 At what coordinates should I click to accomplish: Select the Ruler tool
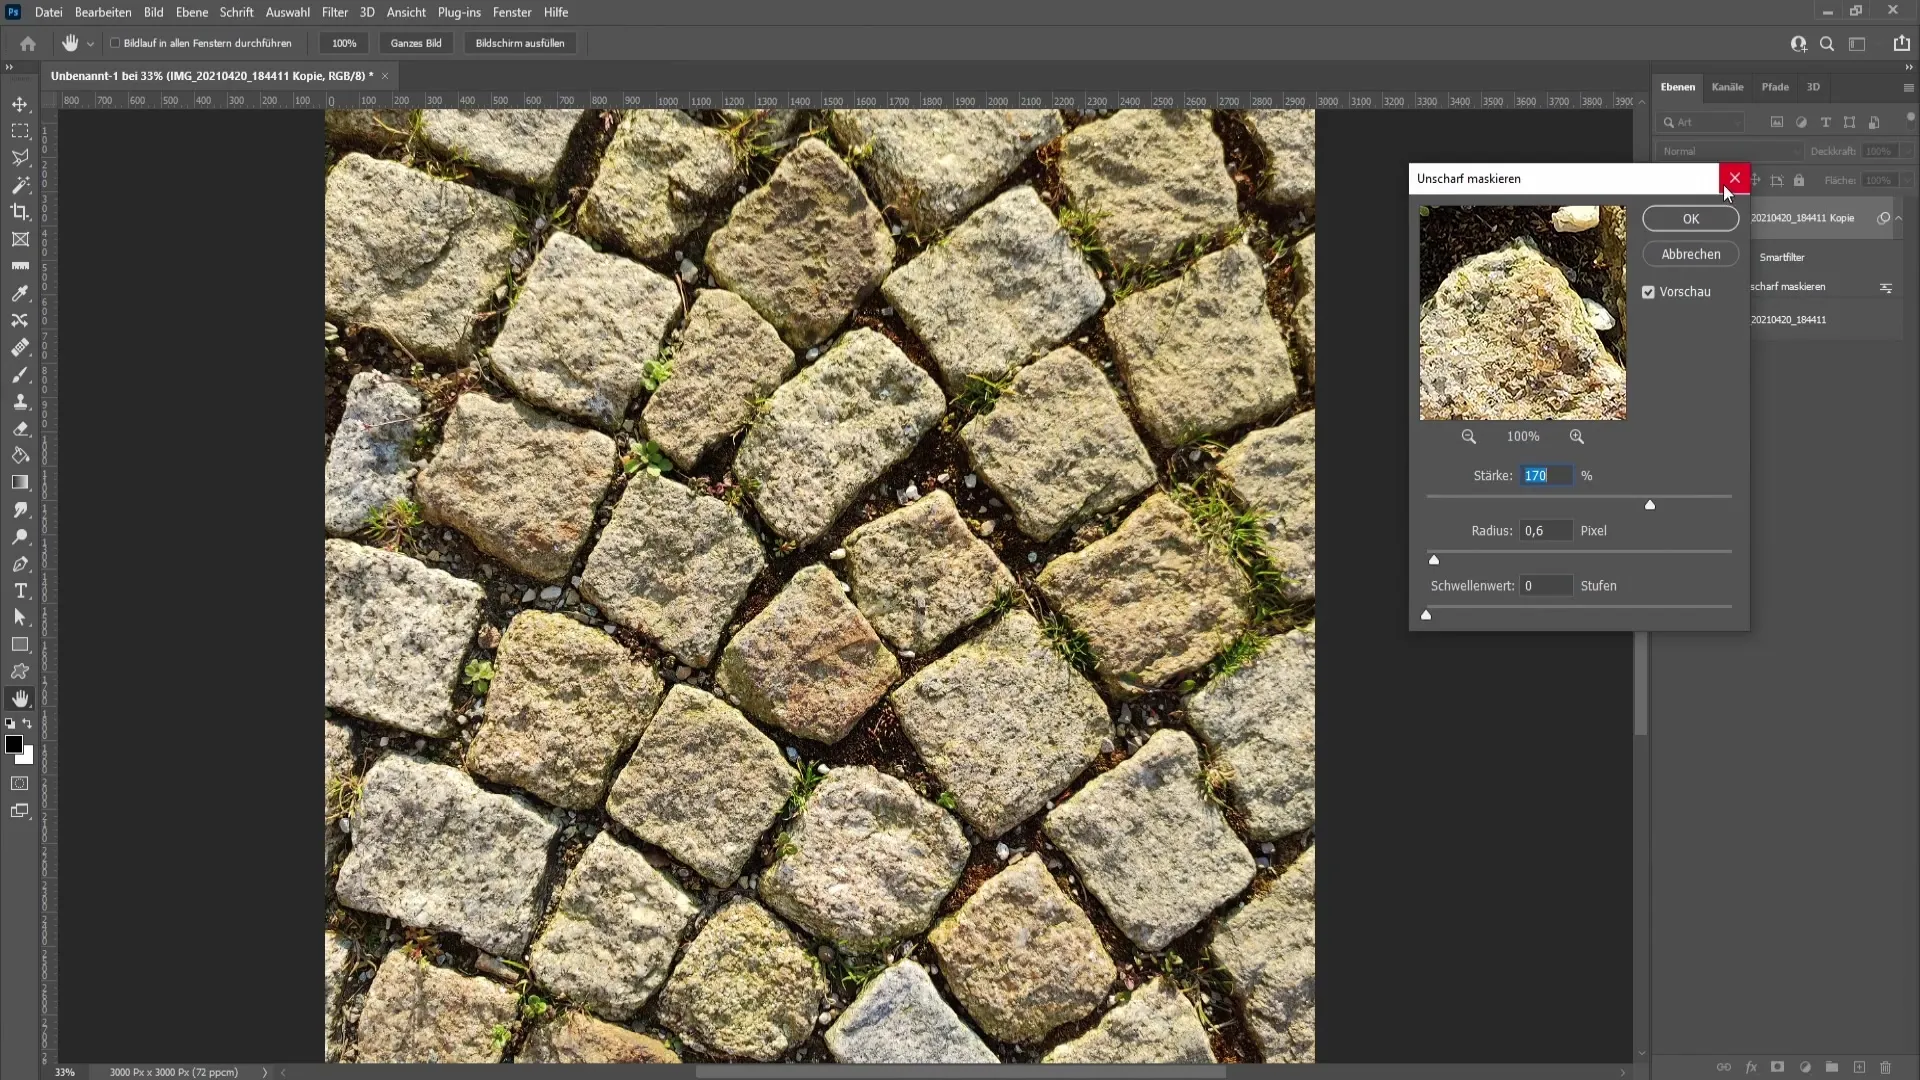[x=20, y=266]
